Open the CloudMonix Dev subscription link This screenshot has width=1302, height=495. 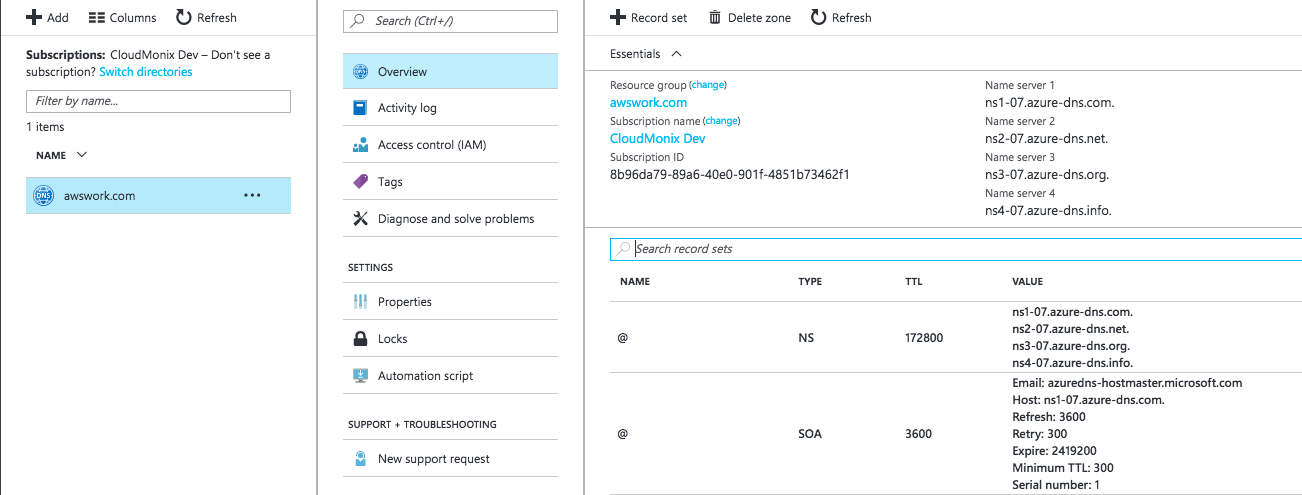(657, 139)
